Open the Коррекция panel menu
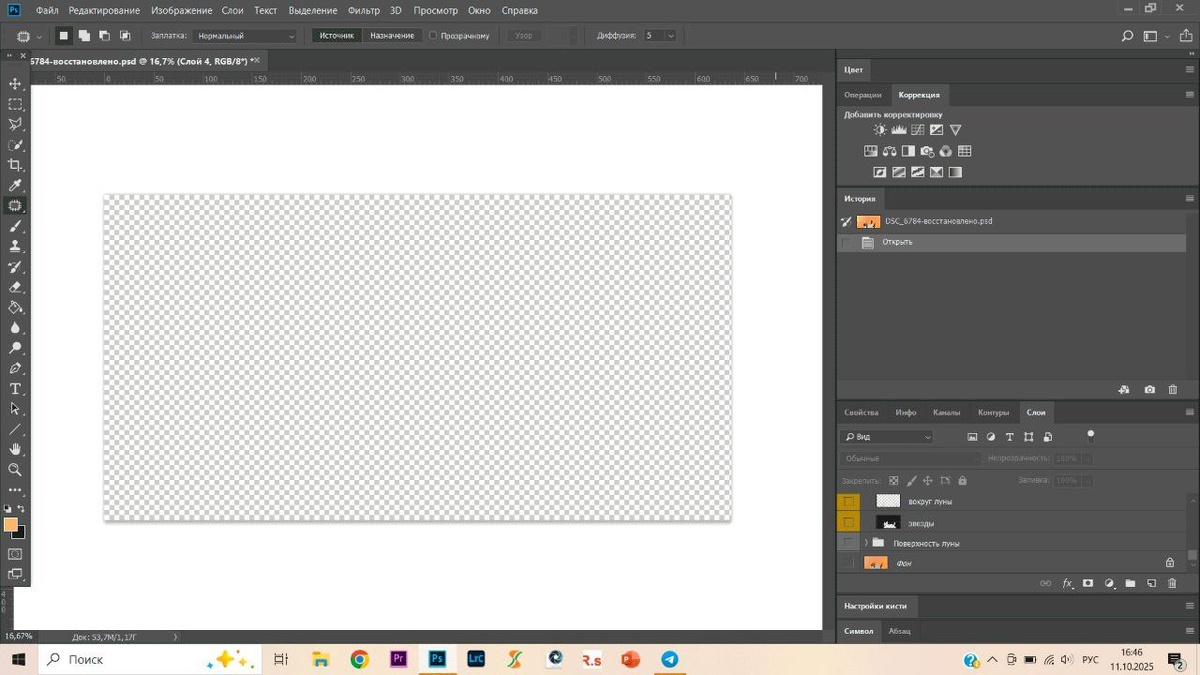 [x=1189, y=95]
